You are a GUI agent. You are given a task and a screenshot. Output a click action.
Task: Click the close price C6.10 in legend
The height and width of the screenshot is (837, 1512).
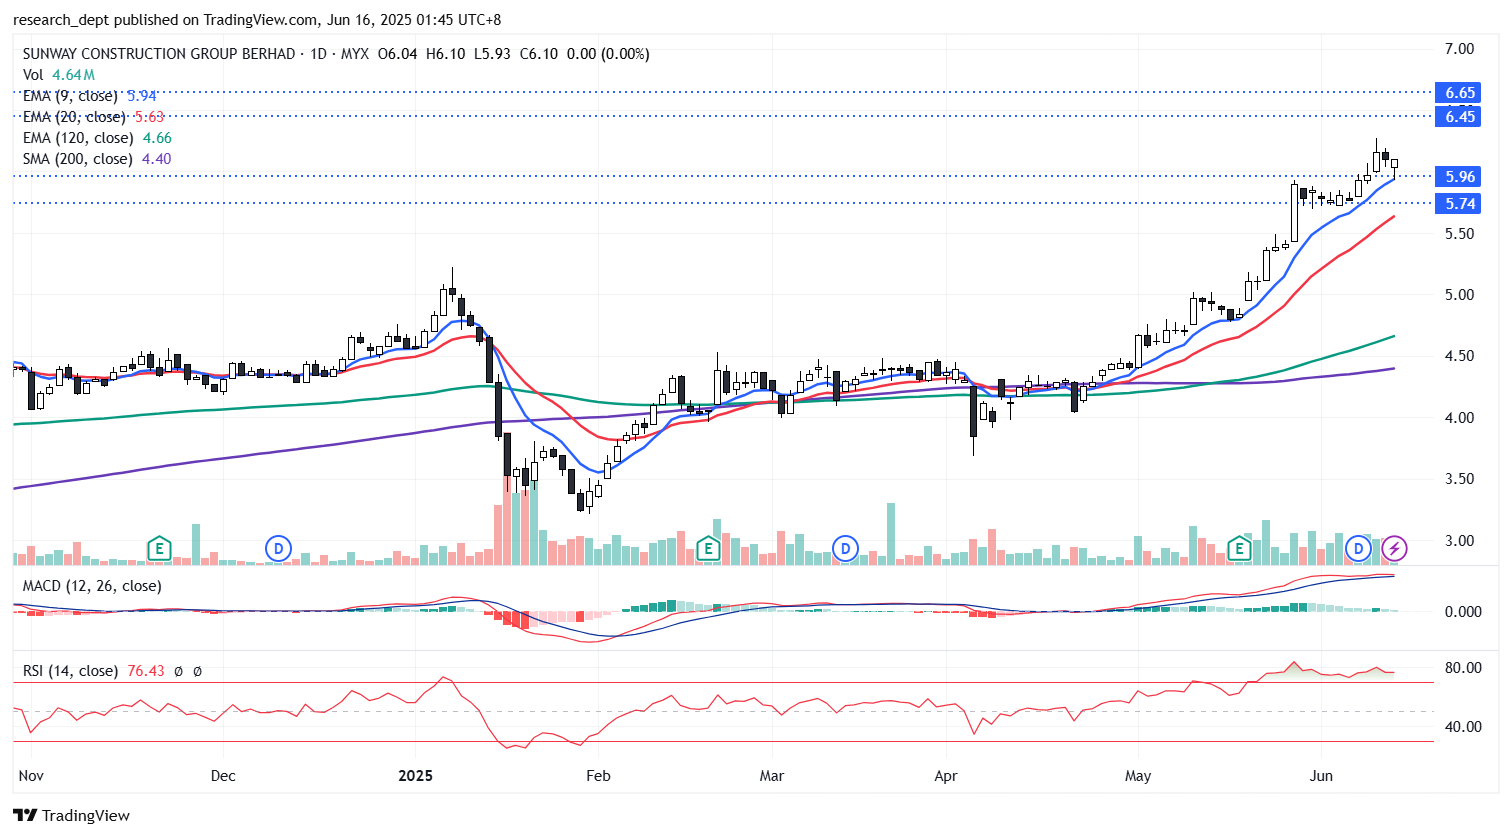(539, 54)
